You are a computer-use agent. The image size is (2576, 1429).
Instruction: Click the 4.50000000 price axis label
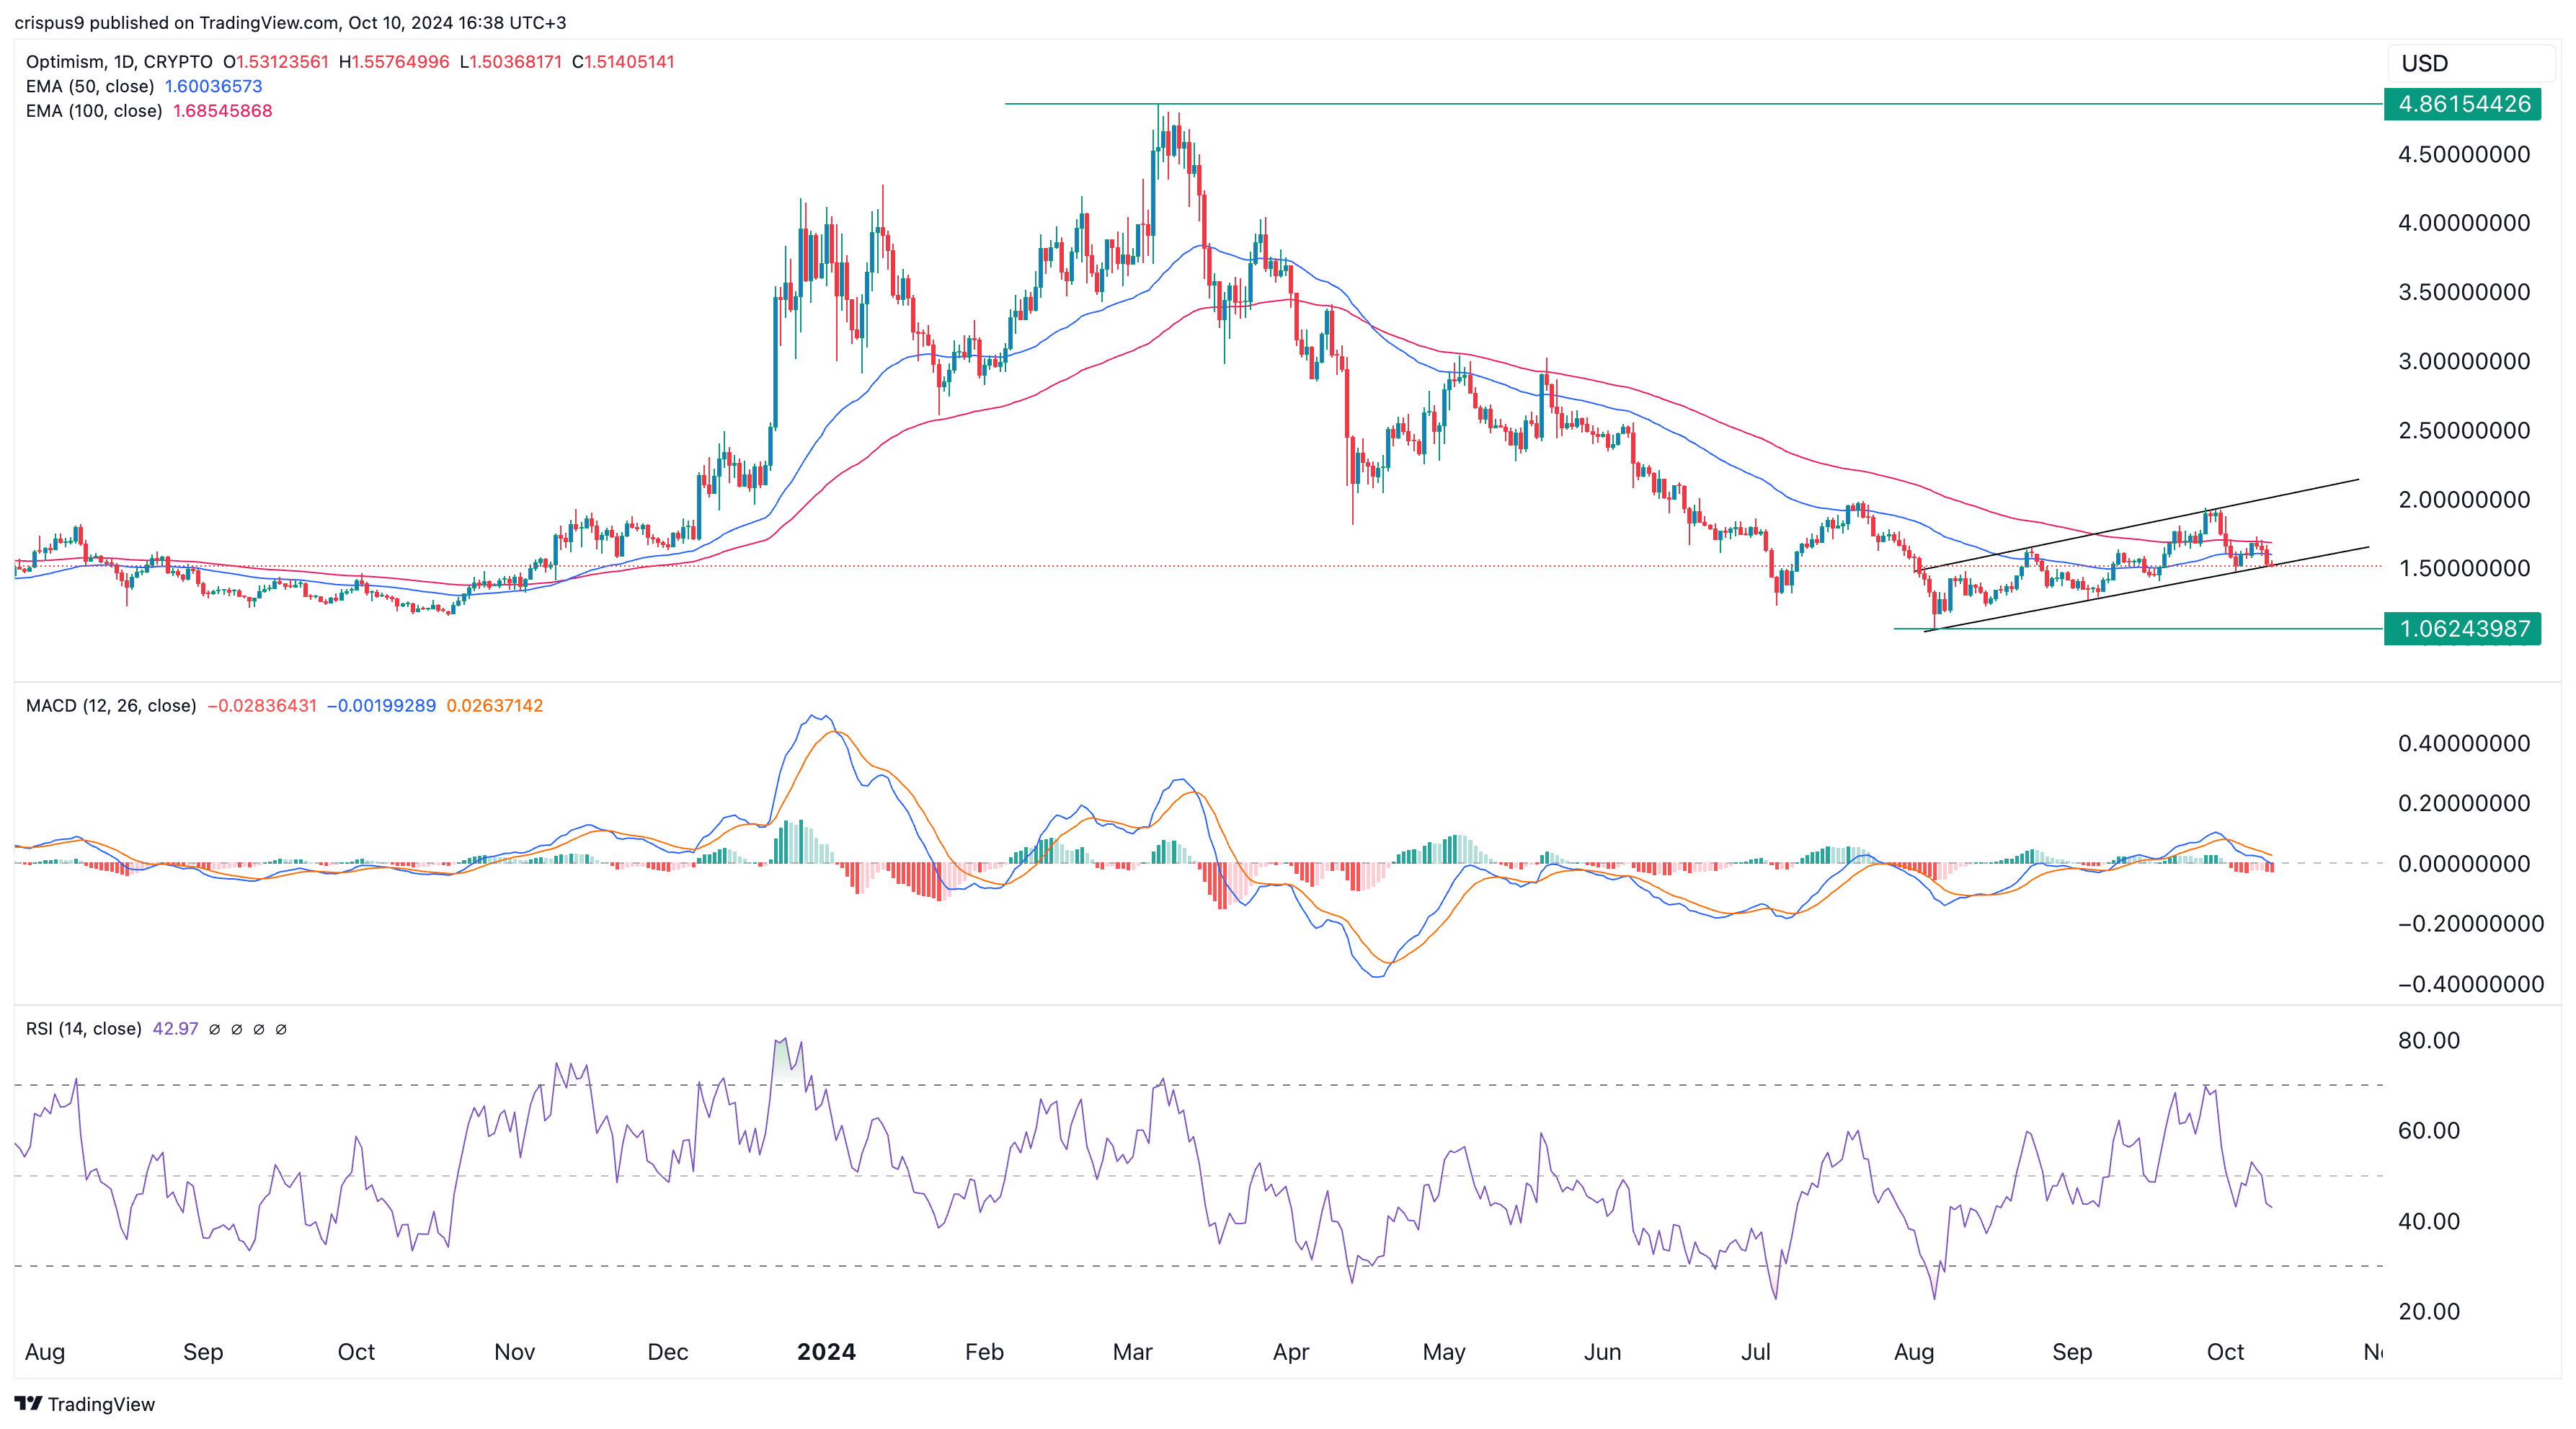click(x=2464, y=155)
